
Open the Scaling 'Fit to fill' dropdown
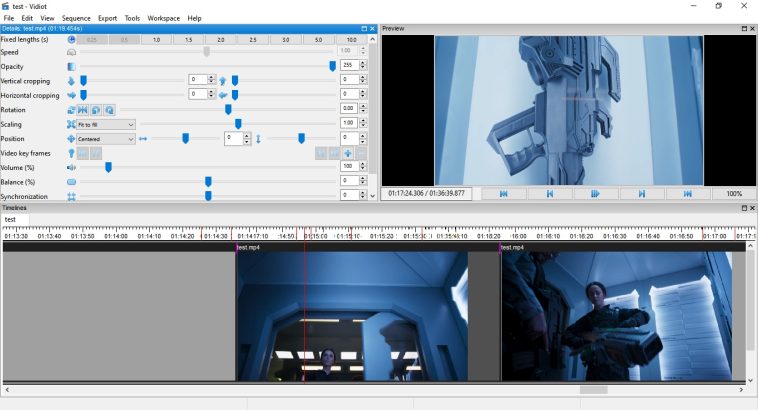(106, 125)
